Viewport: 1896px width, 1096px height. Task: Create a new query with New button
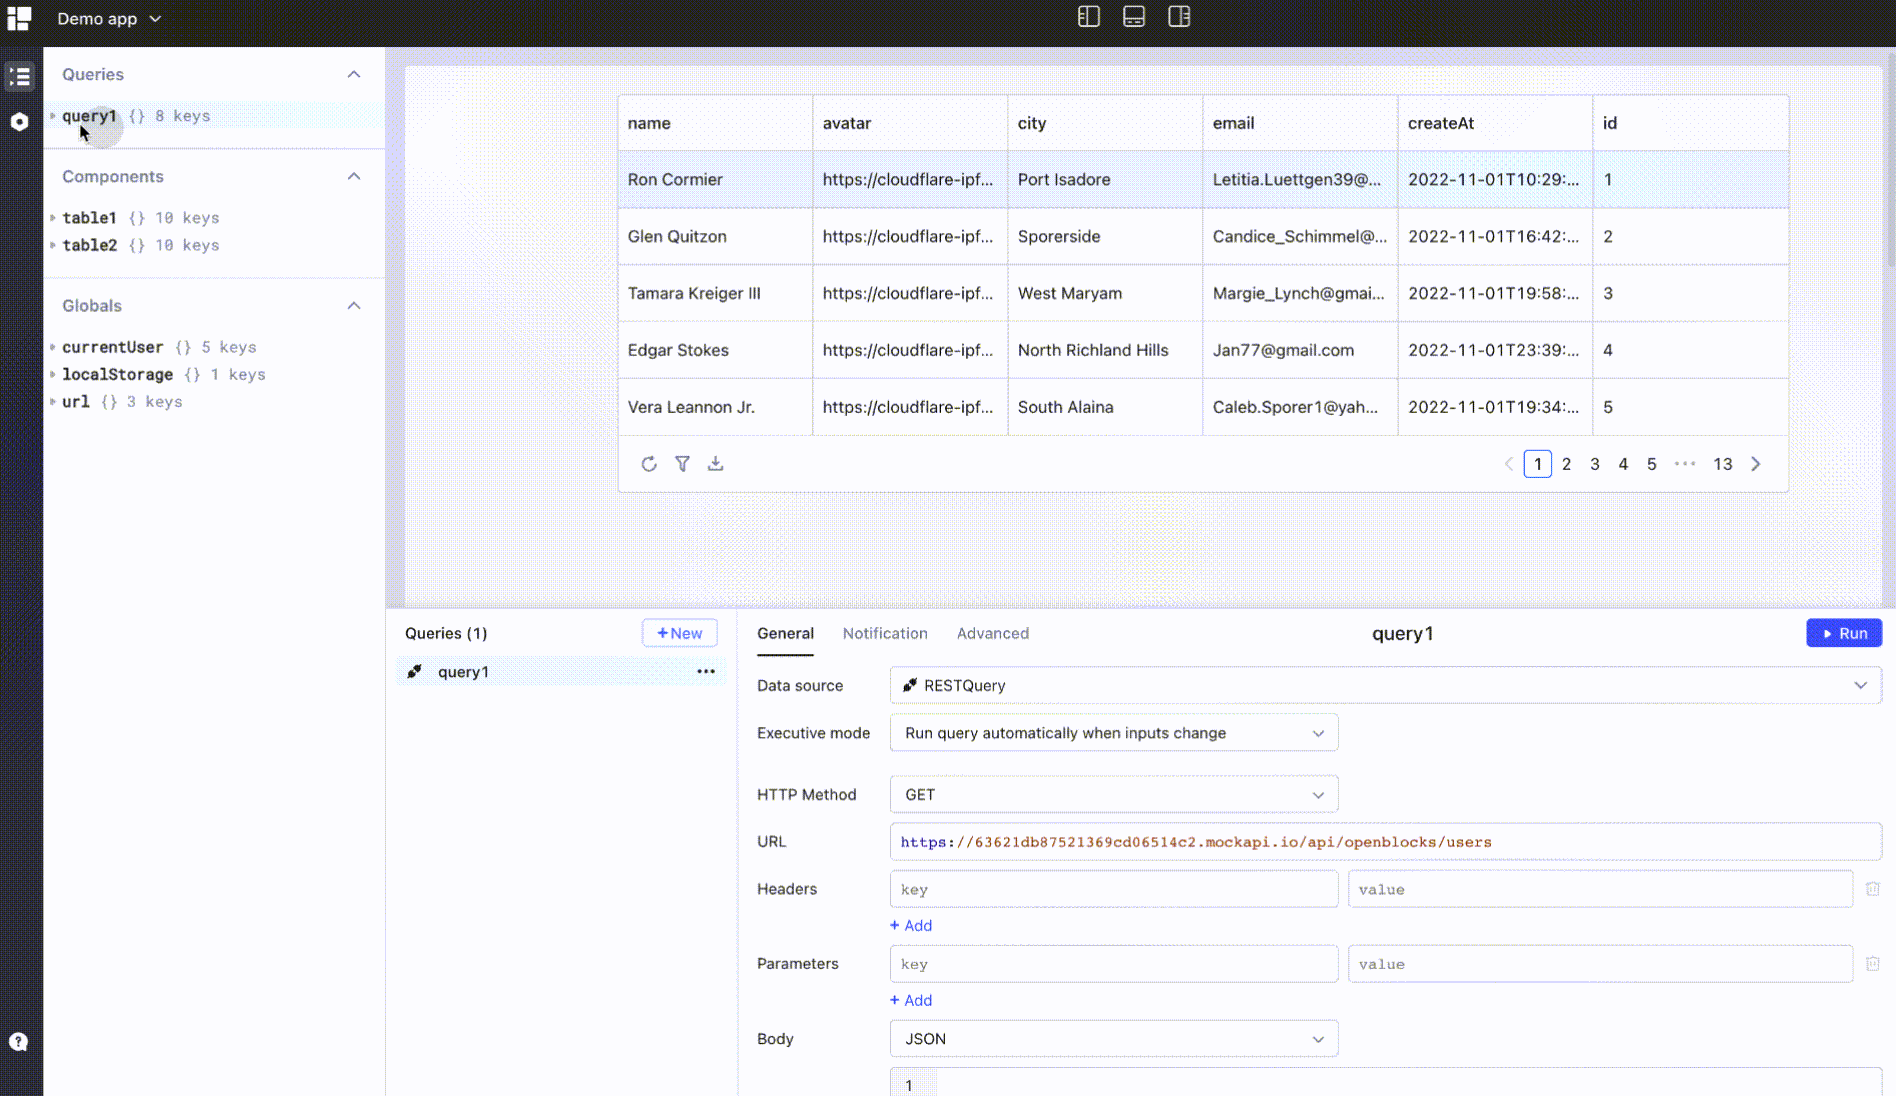pyautogui.click(x=679, y=634)
